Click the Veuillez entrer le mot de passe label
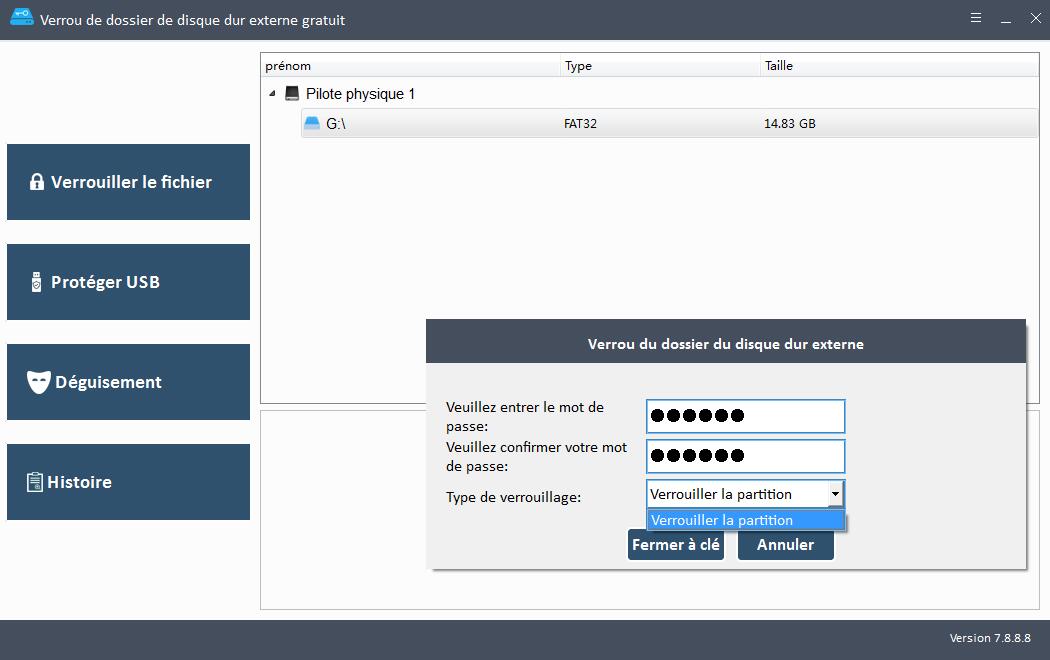Image resolution: width=1050 pixels, height=660 pixels. (x=524, y=416)
